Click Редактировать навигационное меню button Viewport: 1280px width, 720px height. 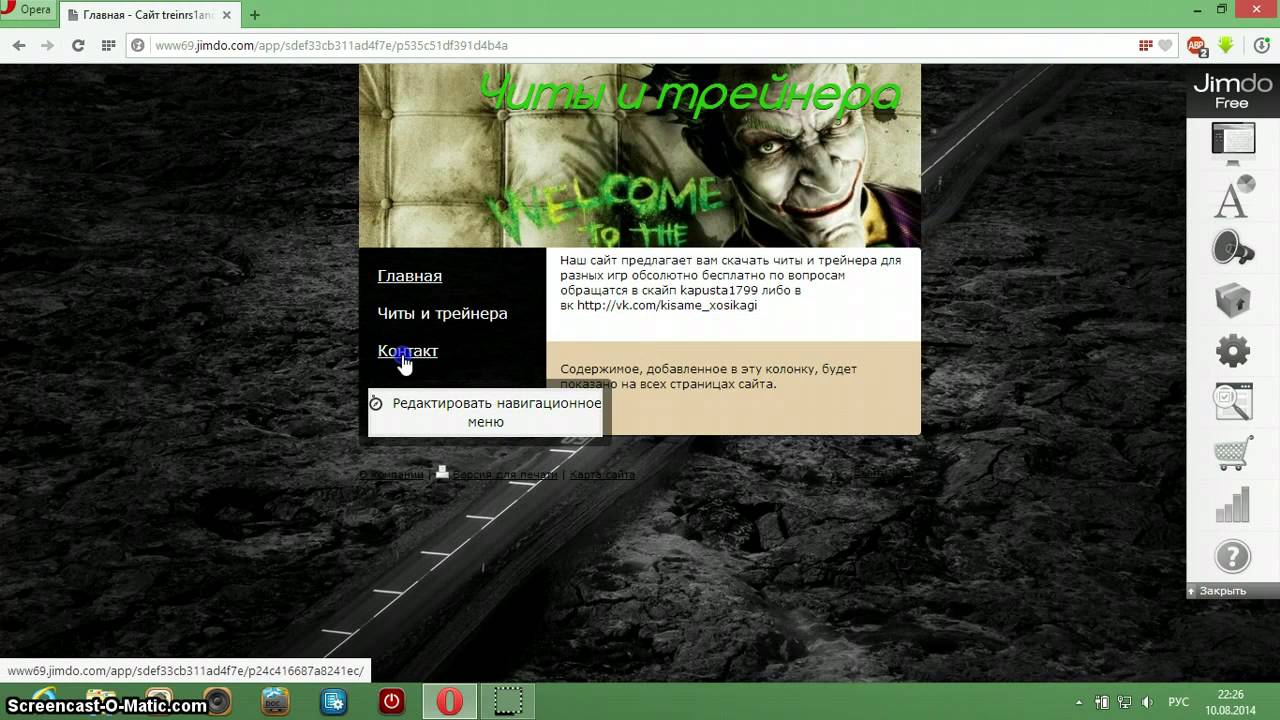click(486, 412)
